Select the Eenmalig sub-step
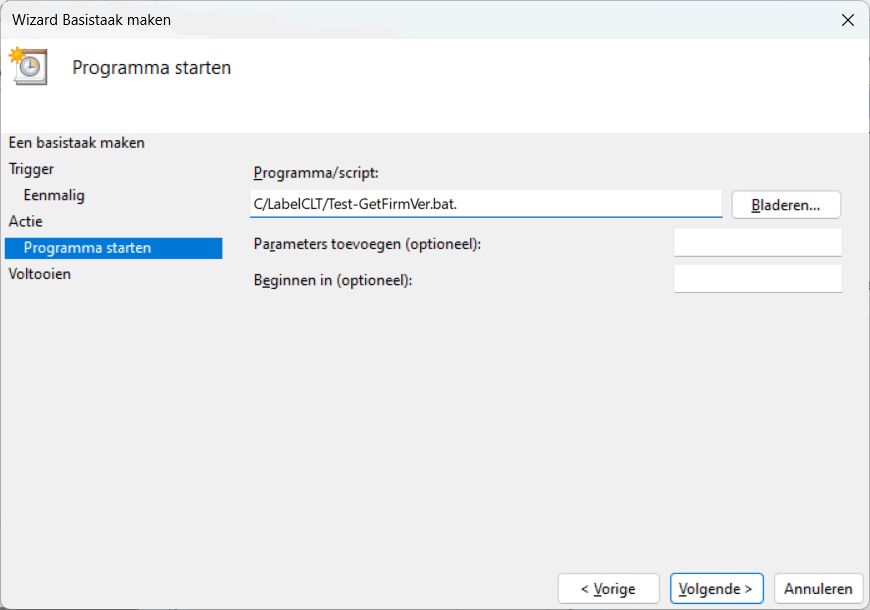 point(54,195)
